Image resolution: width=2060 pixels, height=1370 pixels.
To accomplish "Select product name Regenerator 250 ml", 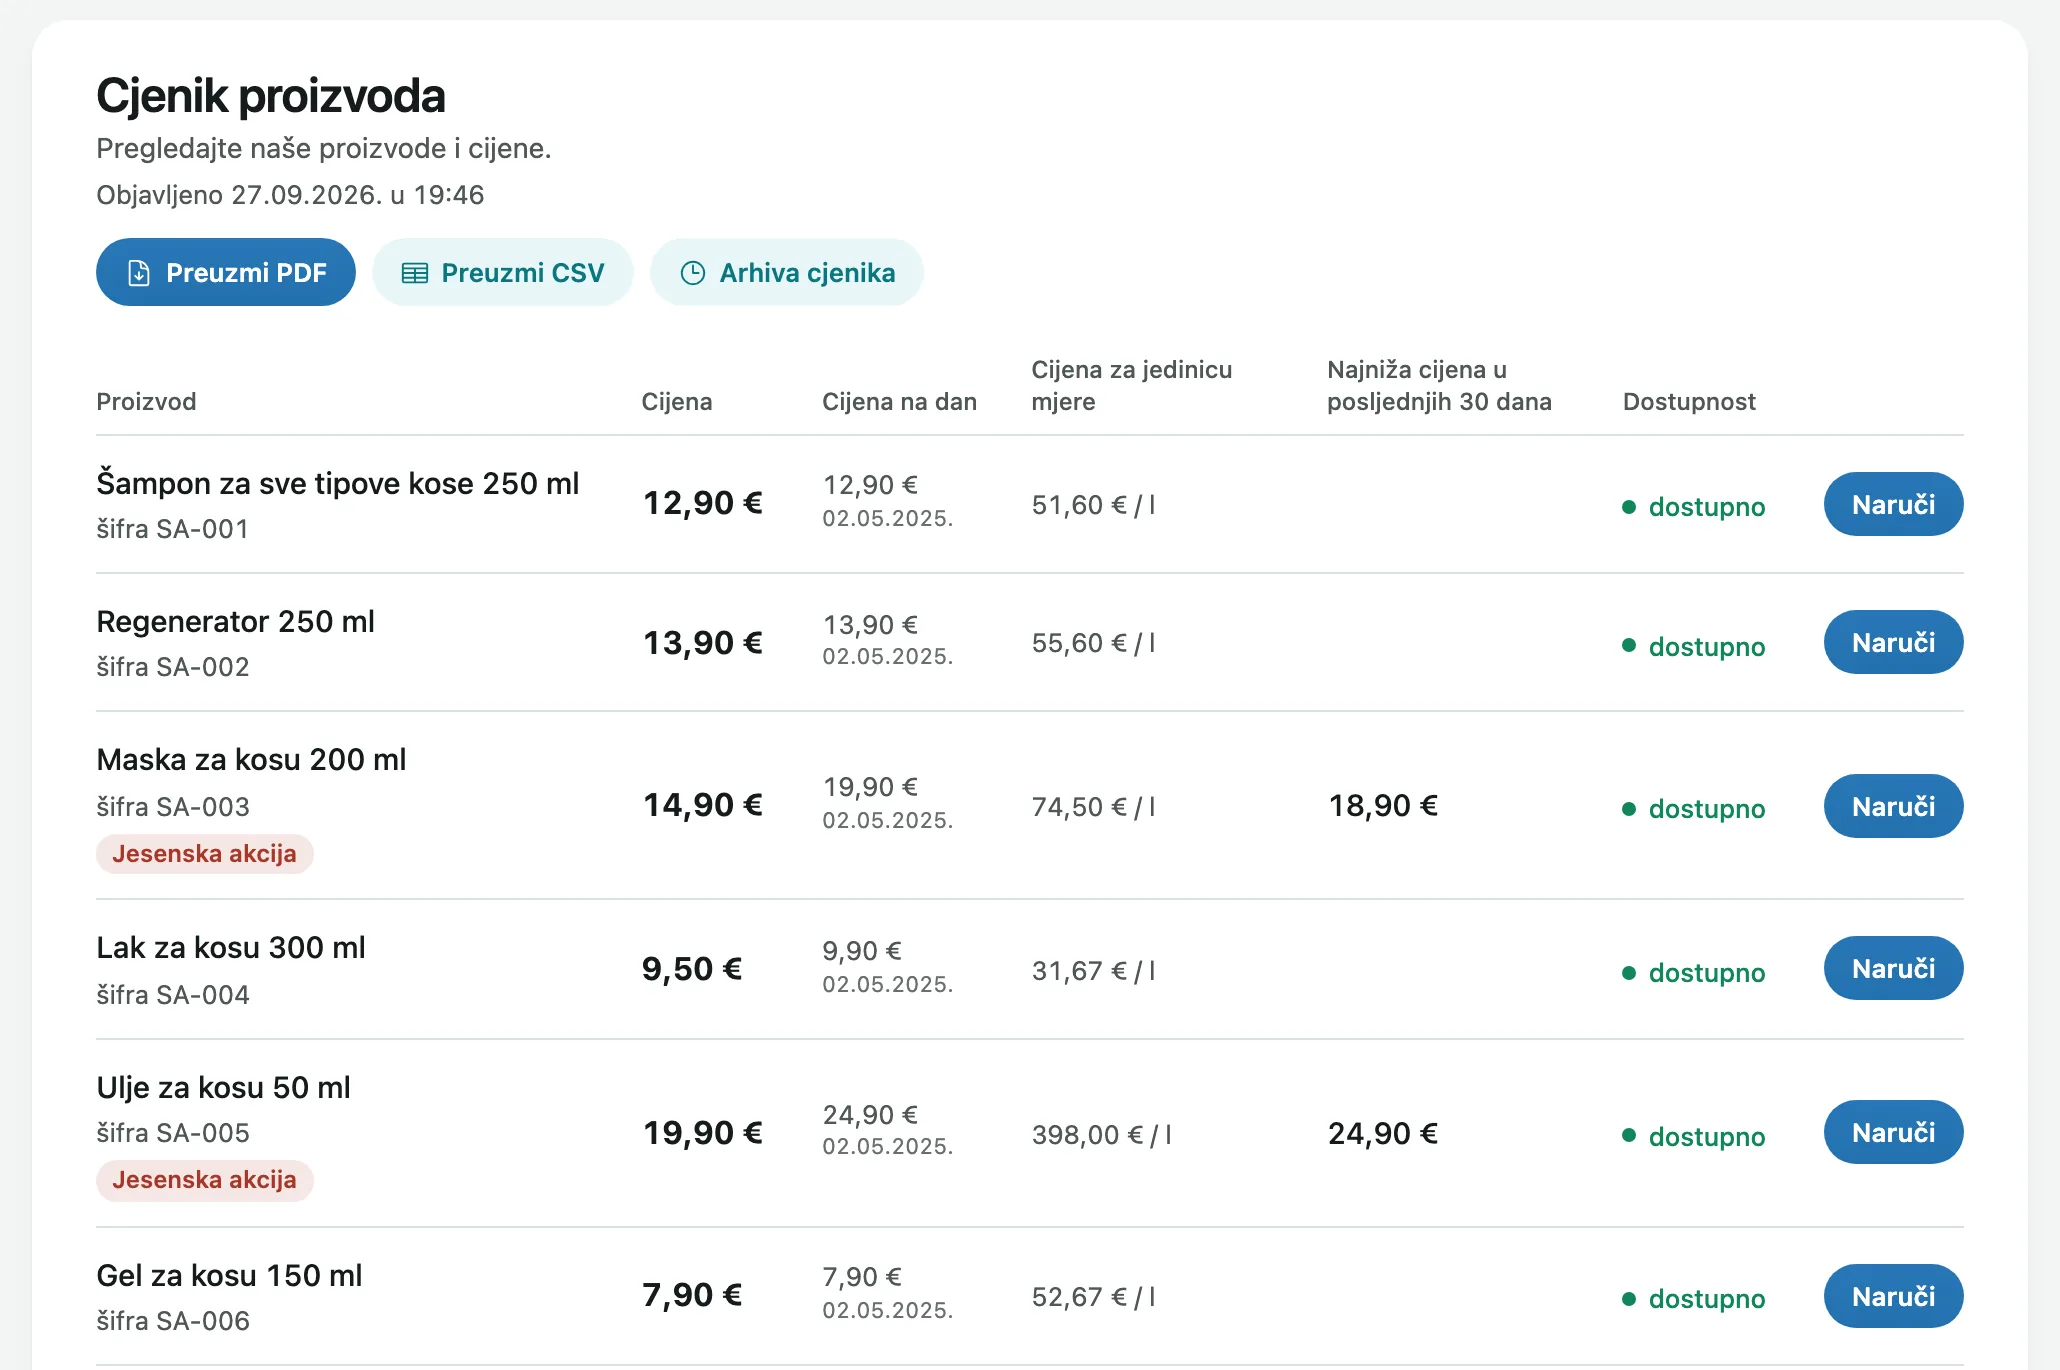I will [235, 622].
